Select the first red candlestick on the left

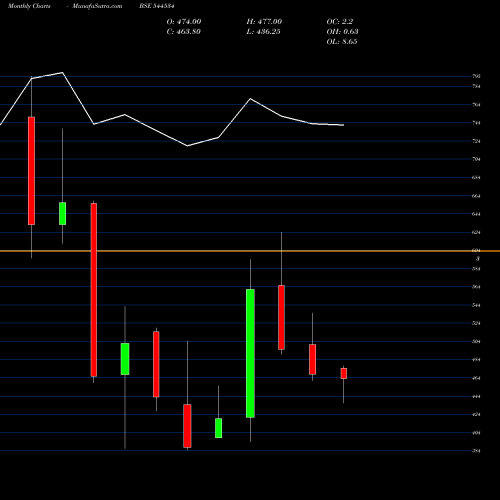coord(31,171)
